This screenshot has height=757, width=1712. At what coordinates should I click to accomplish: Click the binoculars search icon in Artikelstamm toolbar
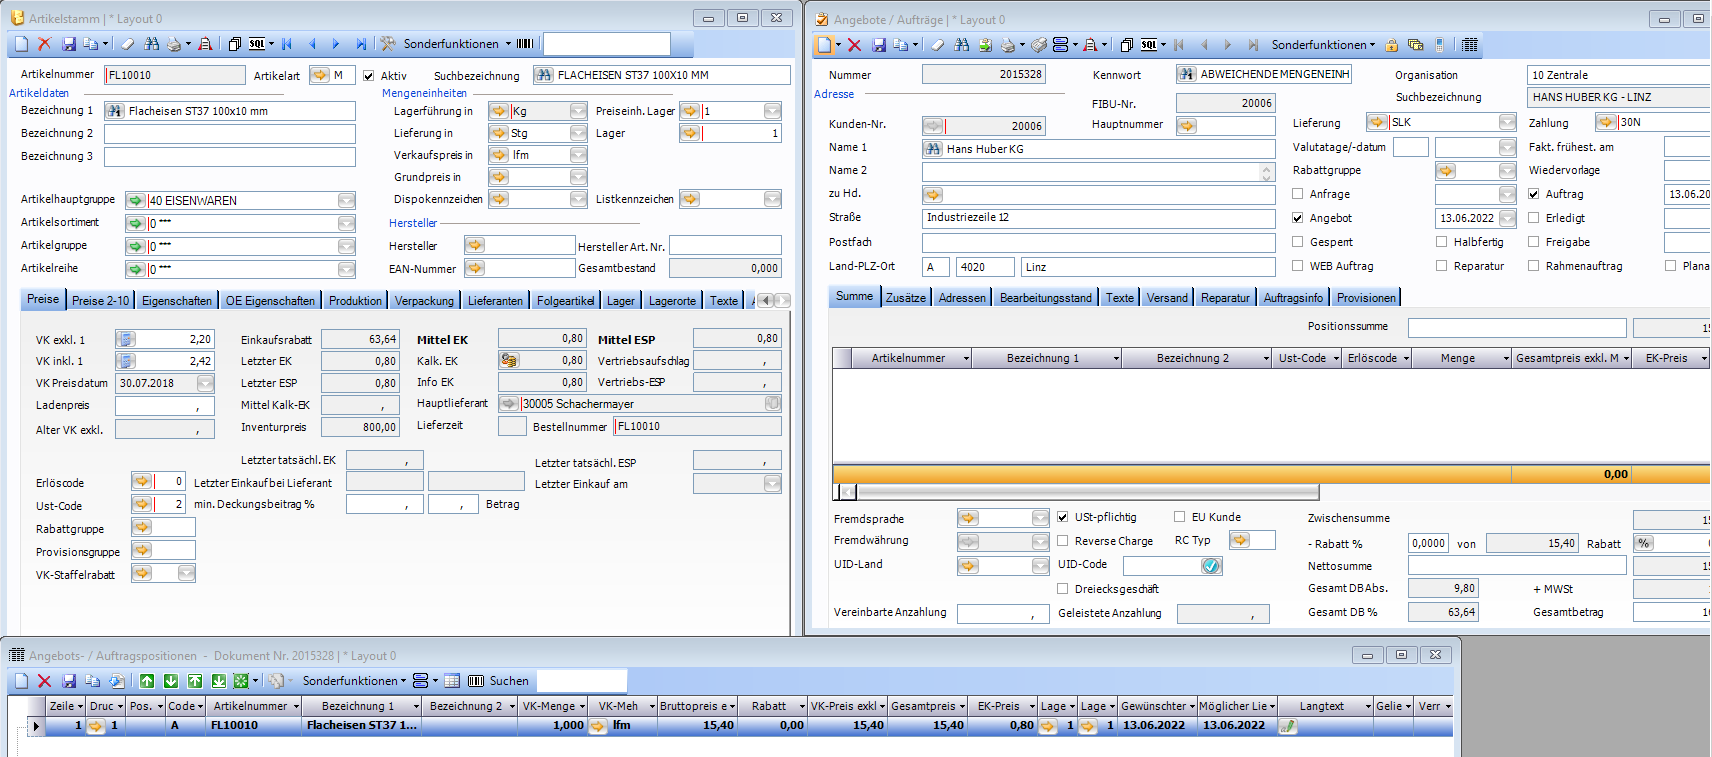(151, 44)
